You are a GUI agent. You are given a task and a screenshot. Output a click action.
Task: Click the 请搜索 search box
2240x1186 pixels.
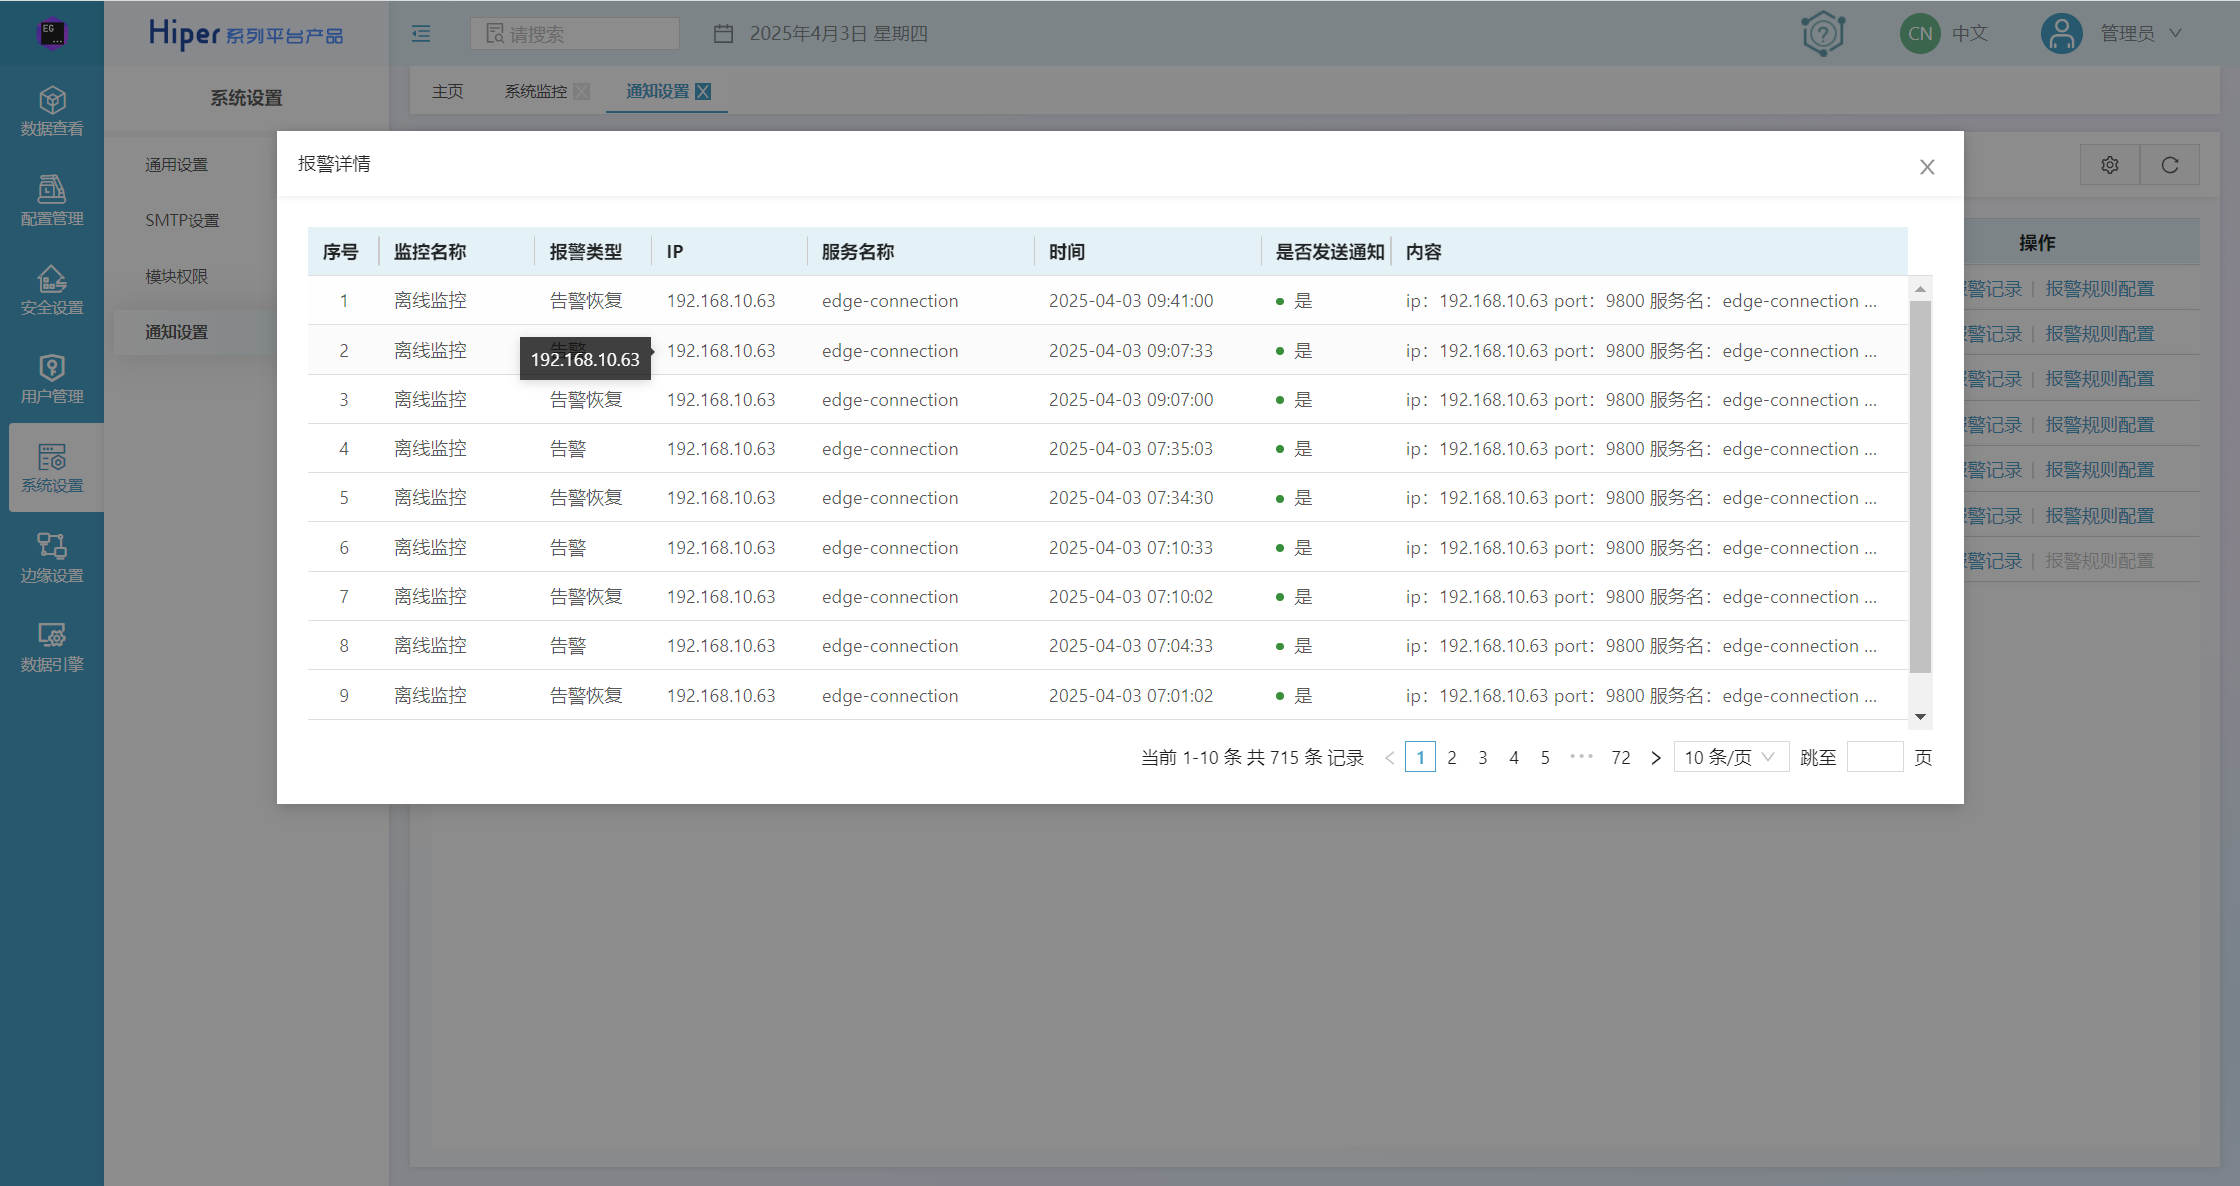[575, 34]
